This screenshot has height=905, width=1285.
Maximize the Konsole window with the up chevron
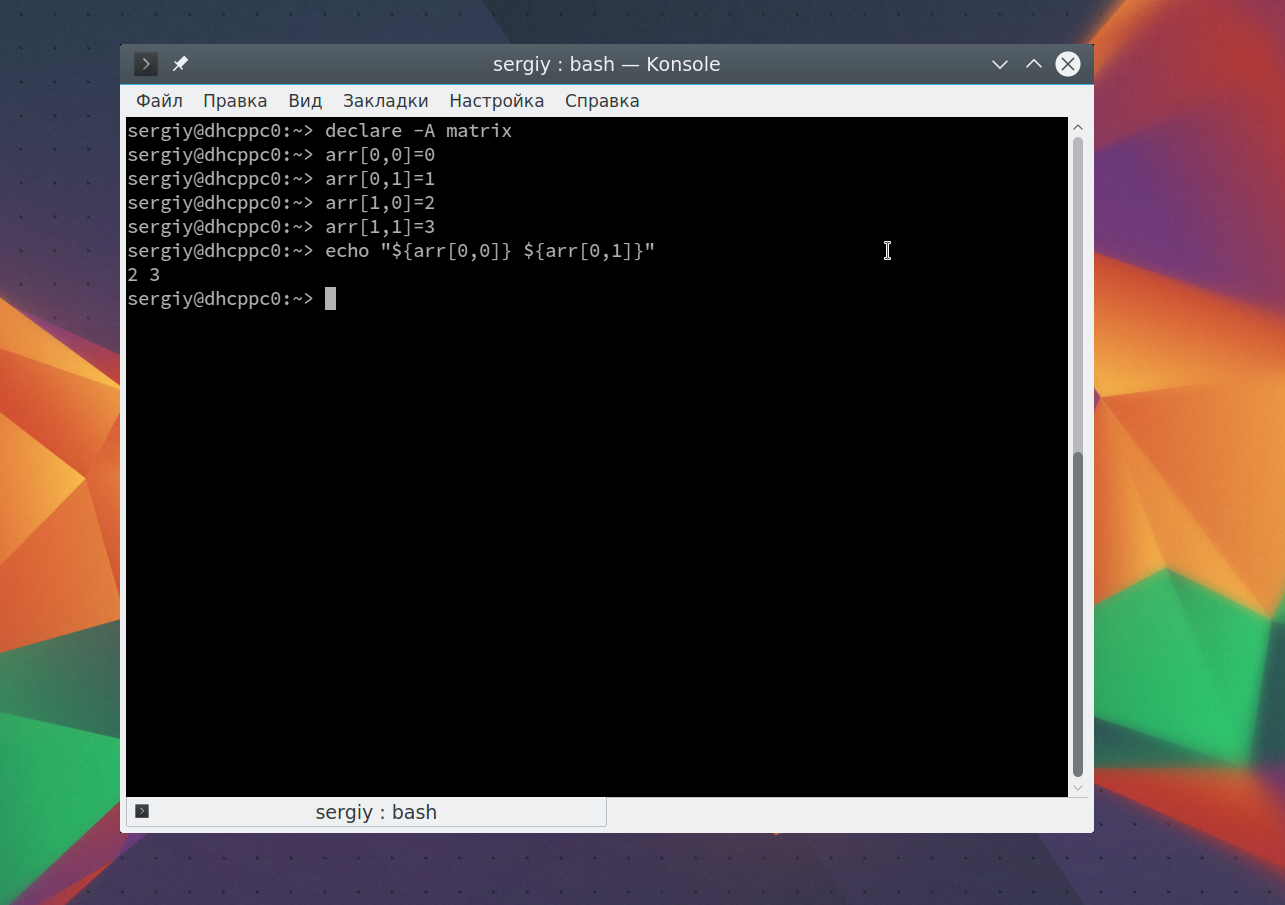pos(1034,64)
